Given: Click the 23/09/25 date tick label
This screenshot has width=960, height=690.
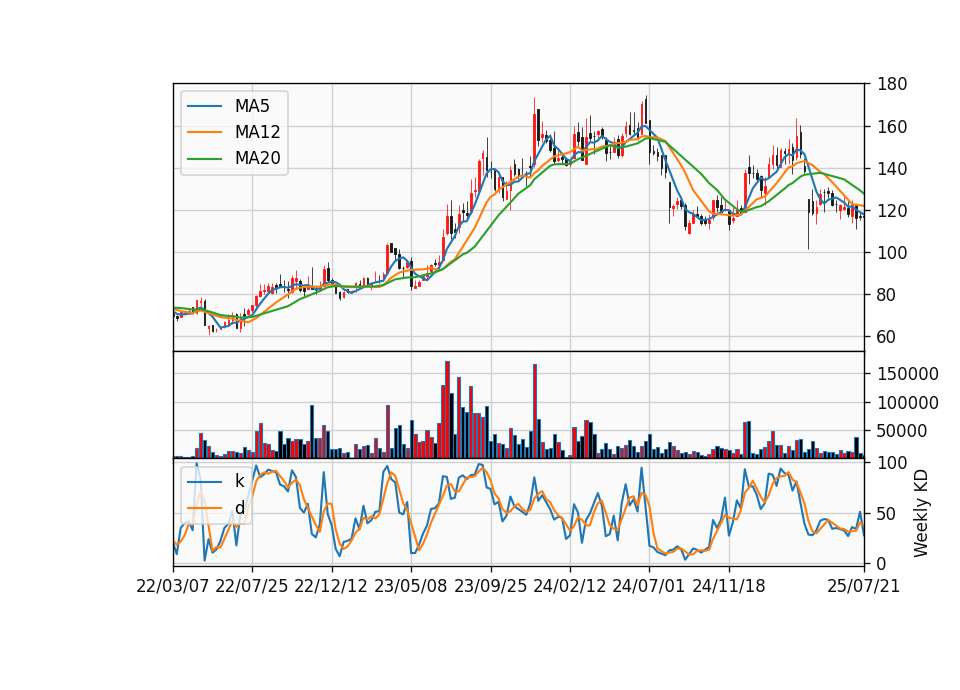Looking at the screenshot, I should point(490,587).
